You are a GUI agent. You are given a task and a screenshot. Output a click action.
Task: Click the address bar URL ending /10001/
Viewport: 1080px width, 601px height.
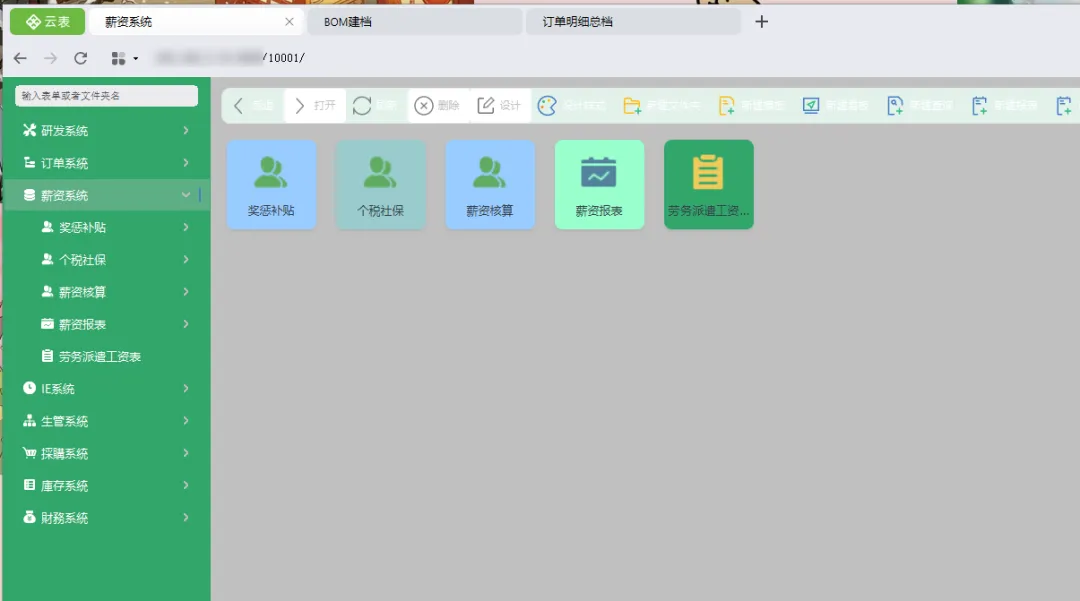click(230, 58)
